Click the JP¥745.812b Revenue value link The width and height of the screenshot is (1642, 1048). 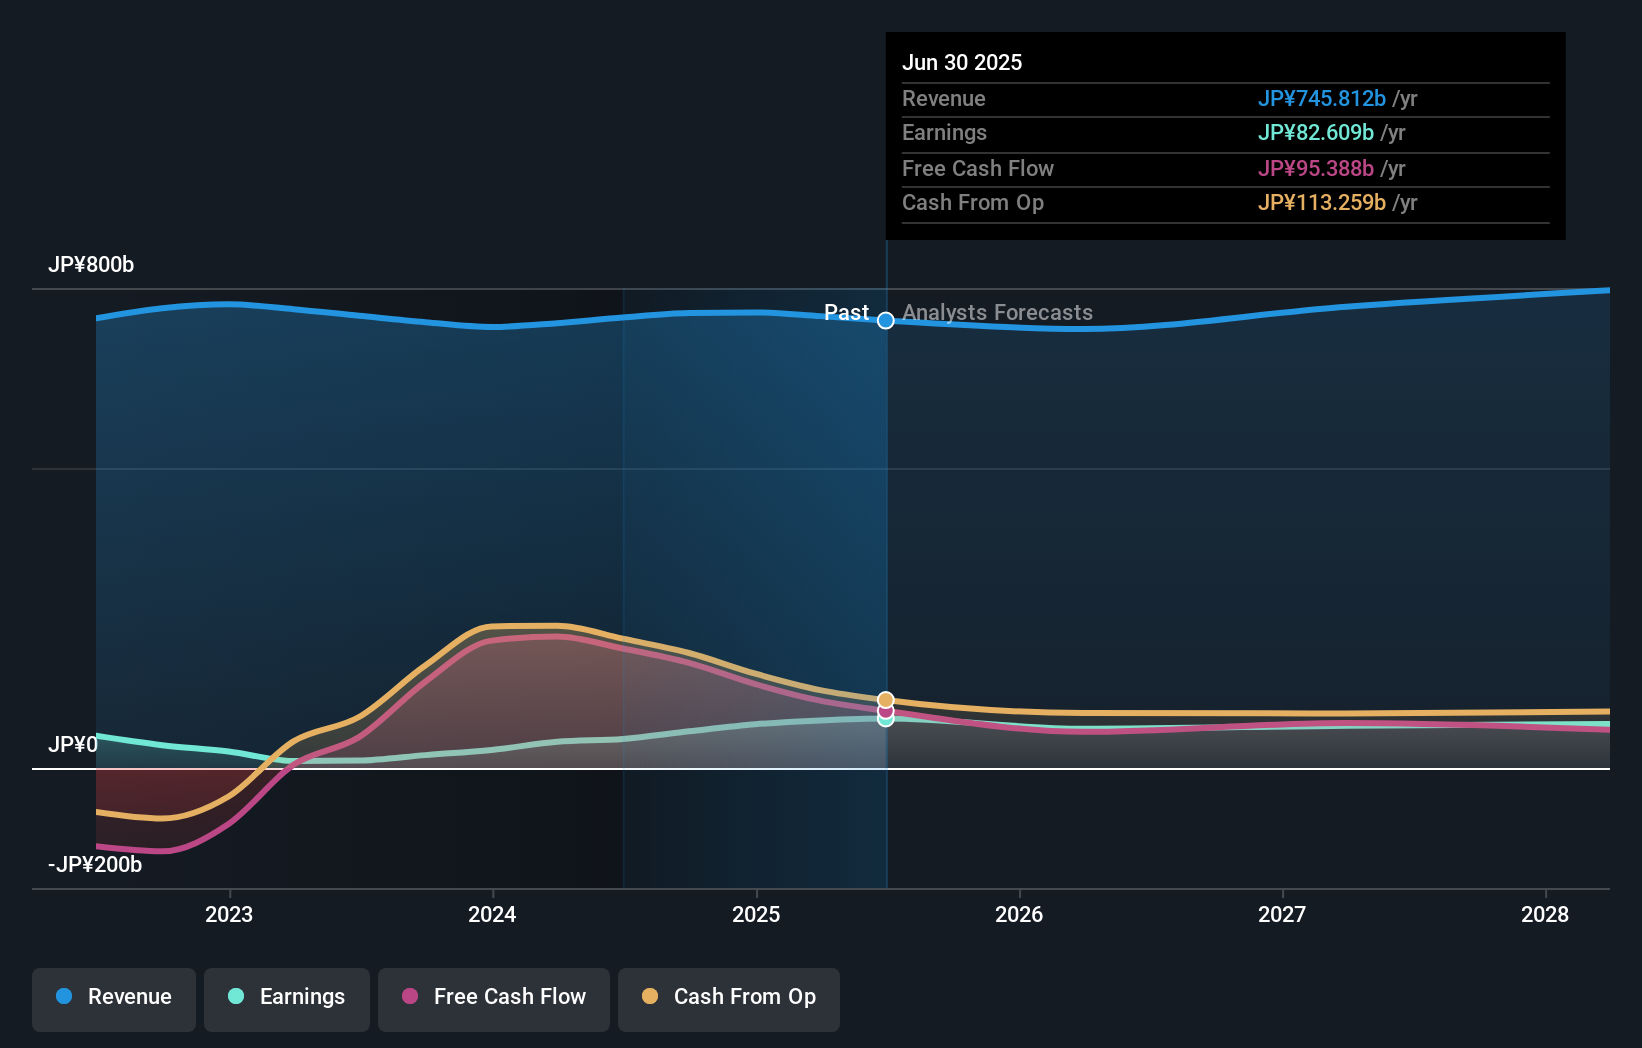[x=1321, y=98]
